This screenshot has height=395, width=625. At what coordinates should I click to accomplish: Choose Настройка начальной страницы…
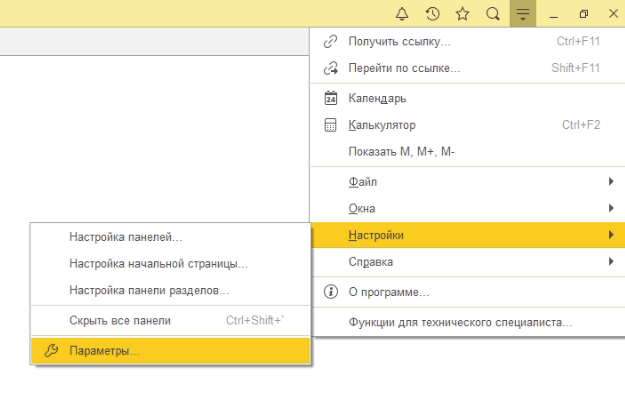tap(170, 264)
